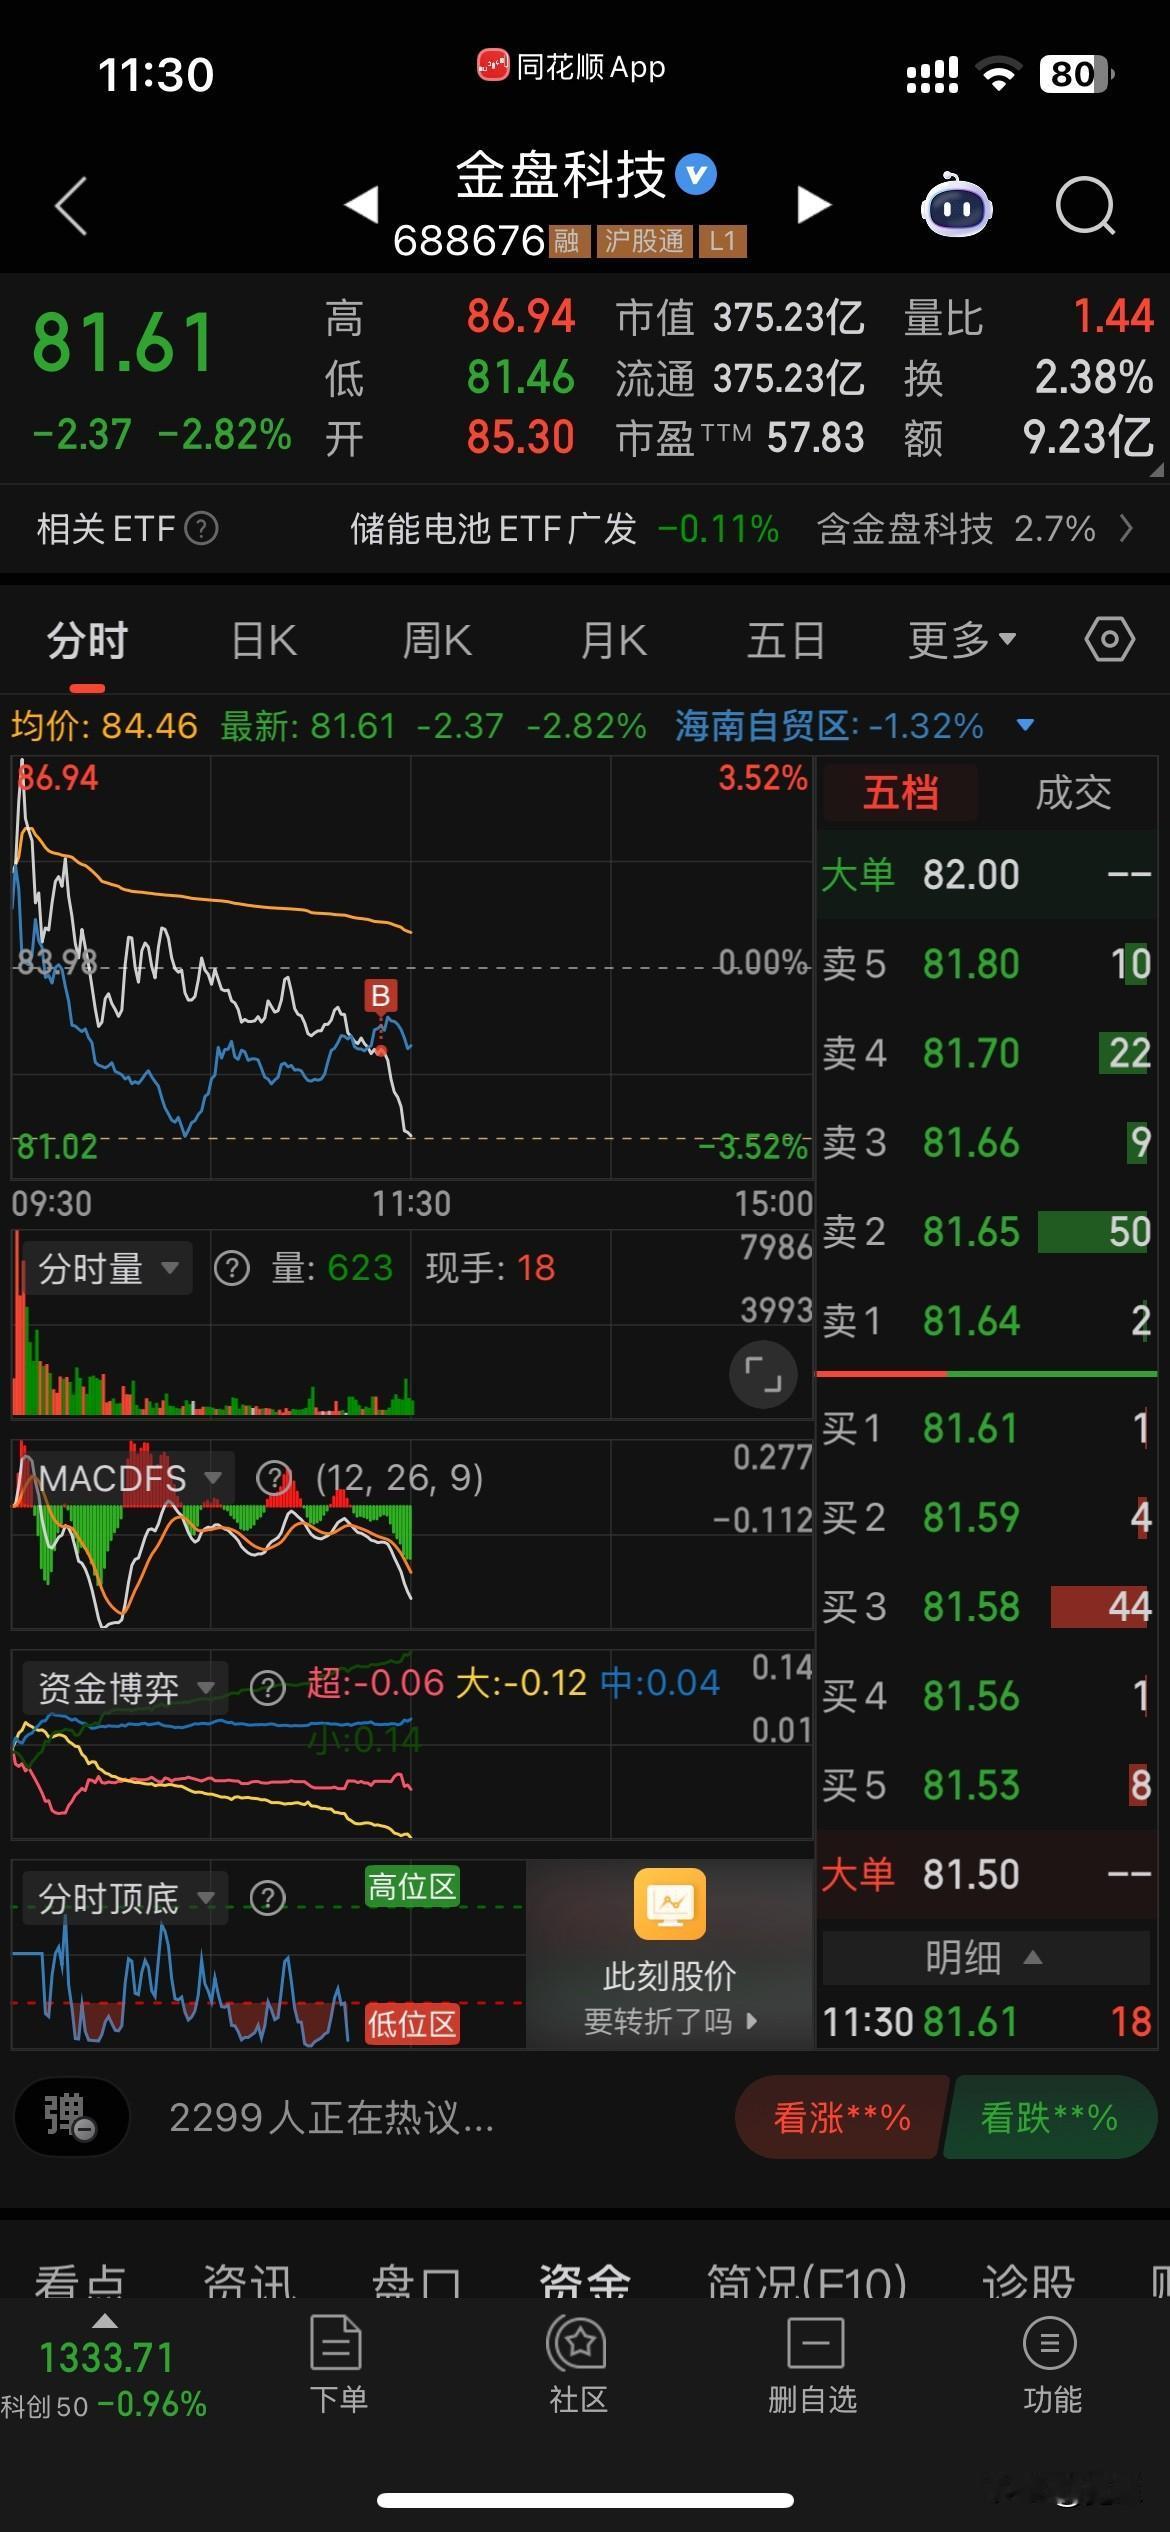The height and width of the screenshot is (2532, 1170).
Task: Toggle the 弹 bullet comments button
Action: coord(71,2118)
